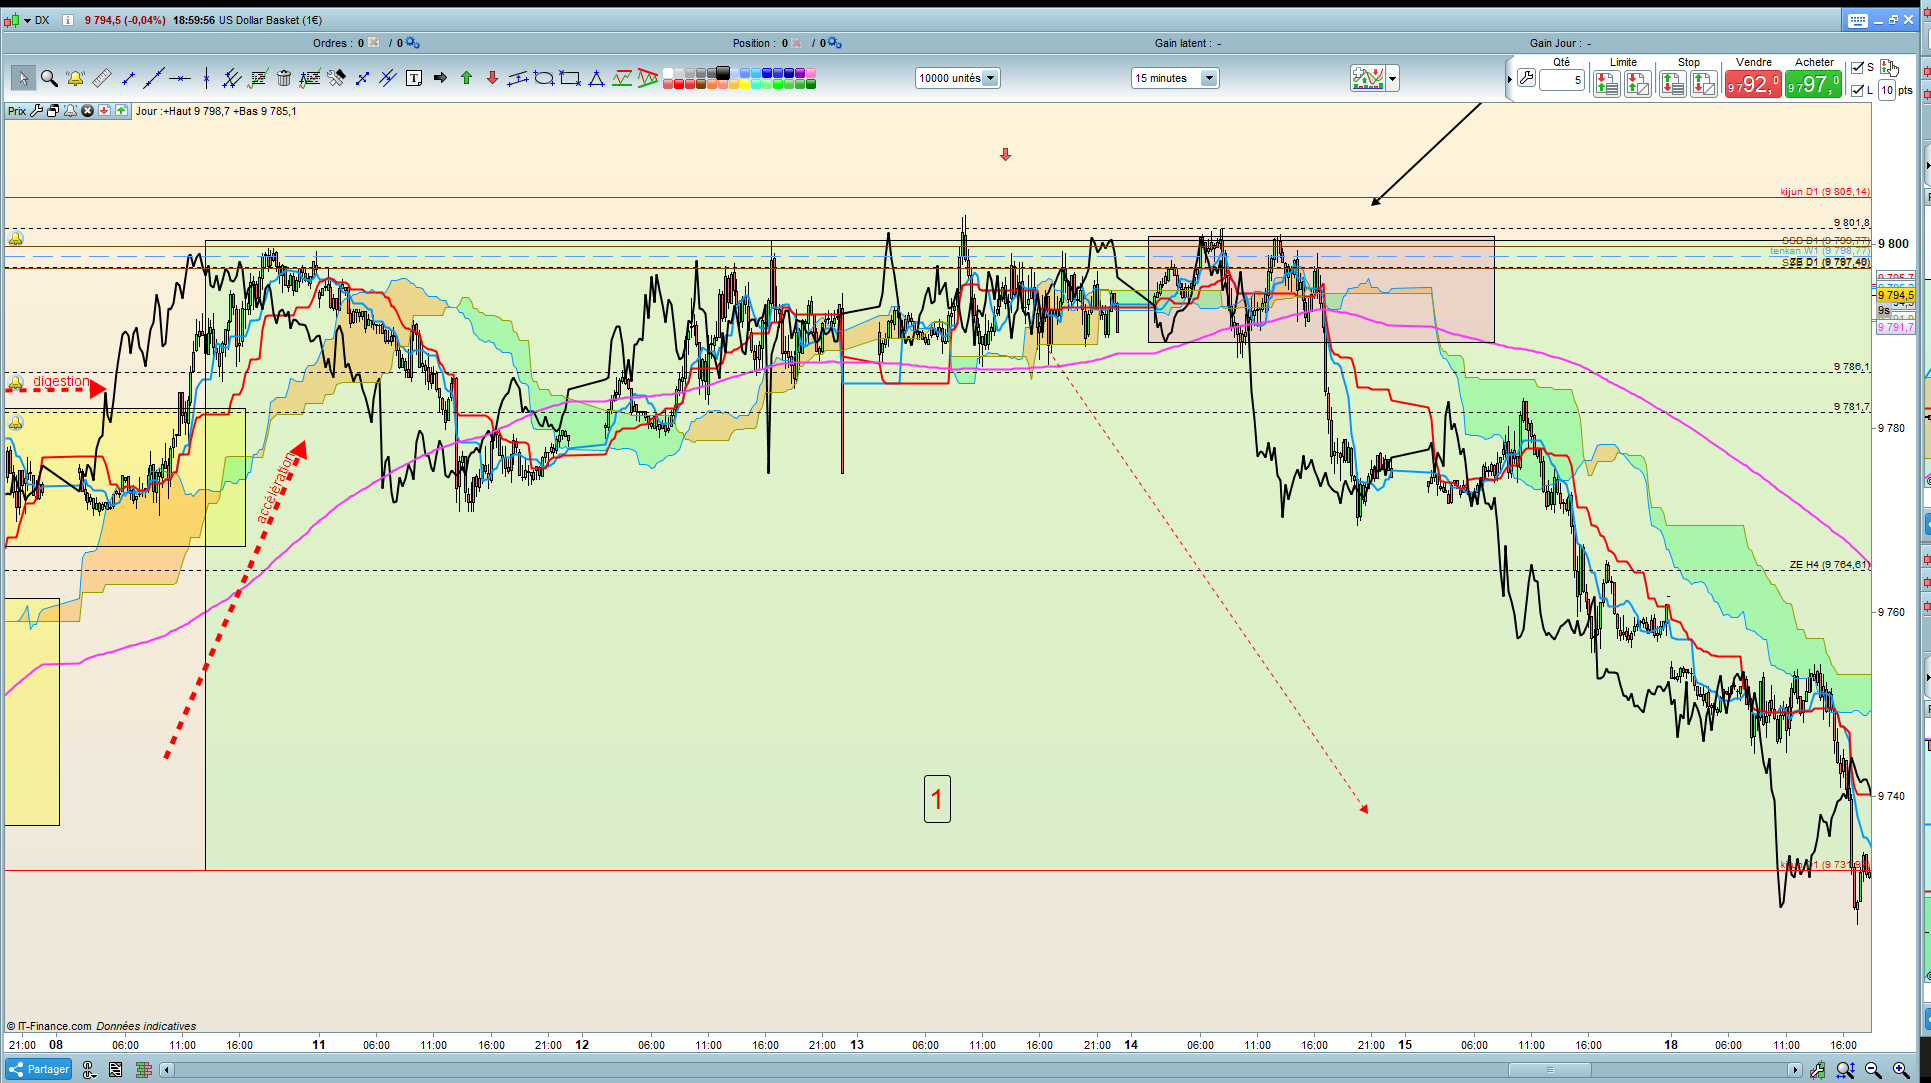Click the Prix panel bell alert icon
The width and height of the screenshot is (1931, 1083).
70,111
